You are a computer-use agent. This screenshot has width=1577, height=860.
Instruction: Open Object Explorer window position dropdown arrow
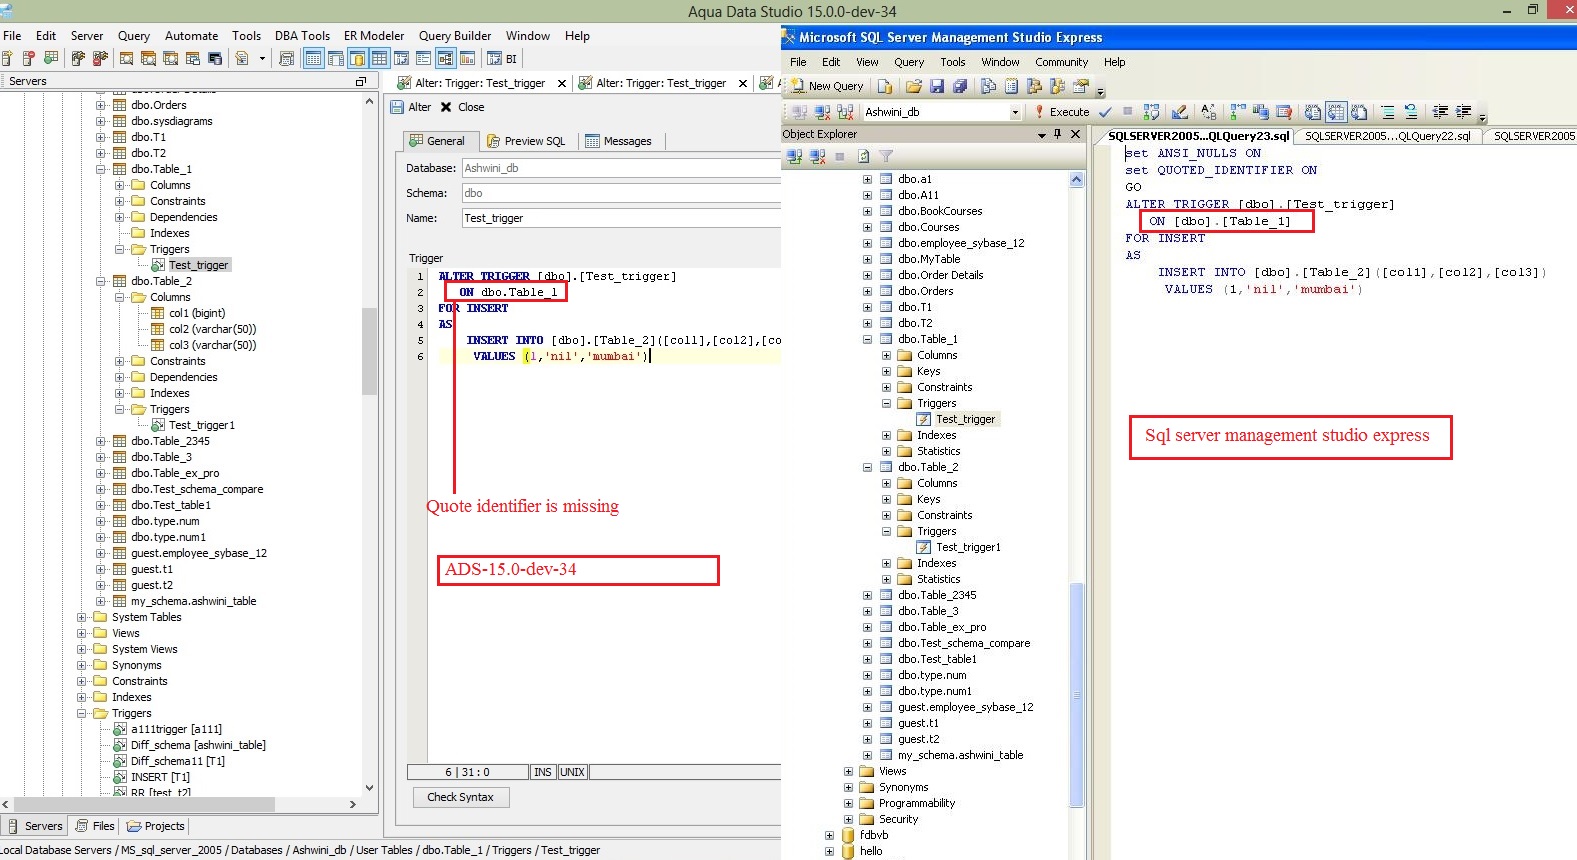(1042, 134)
